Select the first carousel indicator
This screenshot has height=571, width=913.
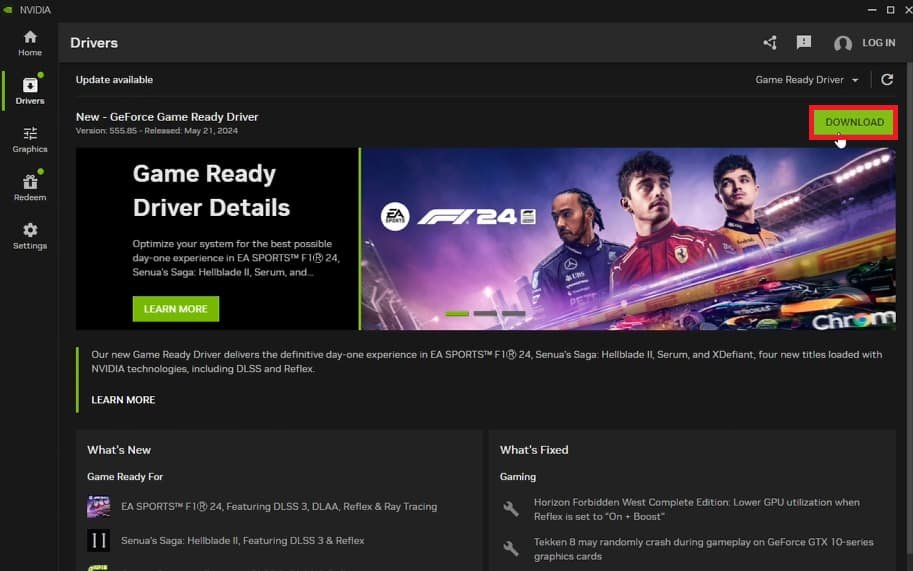point(457,314)
